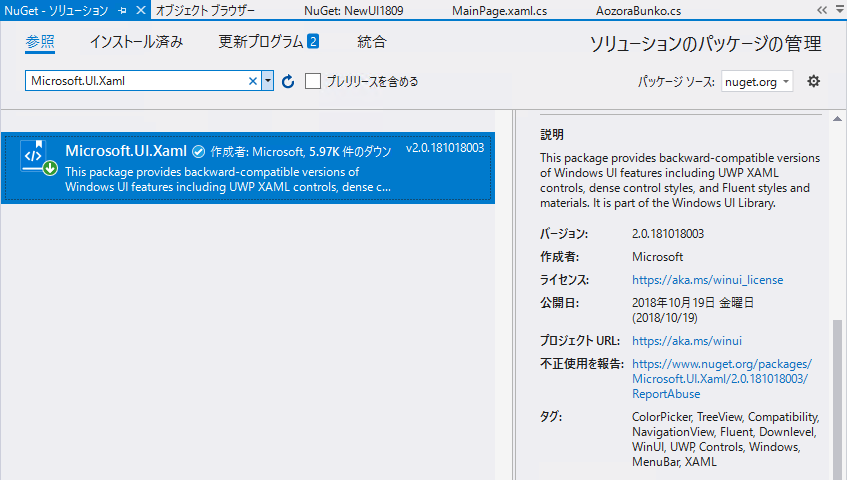This screenshot has height=480, width=847.
Task: Click the detail pane vertical scrollbar thumb
Action: (837, 400)
